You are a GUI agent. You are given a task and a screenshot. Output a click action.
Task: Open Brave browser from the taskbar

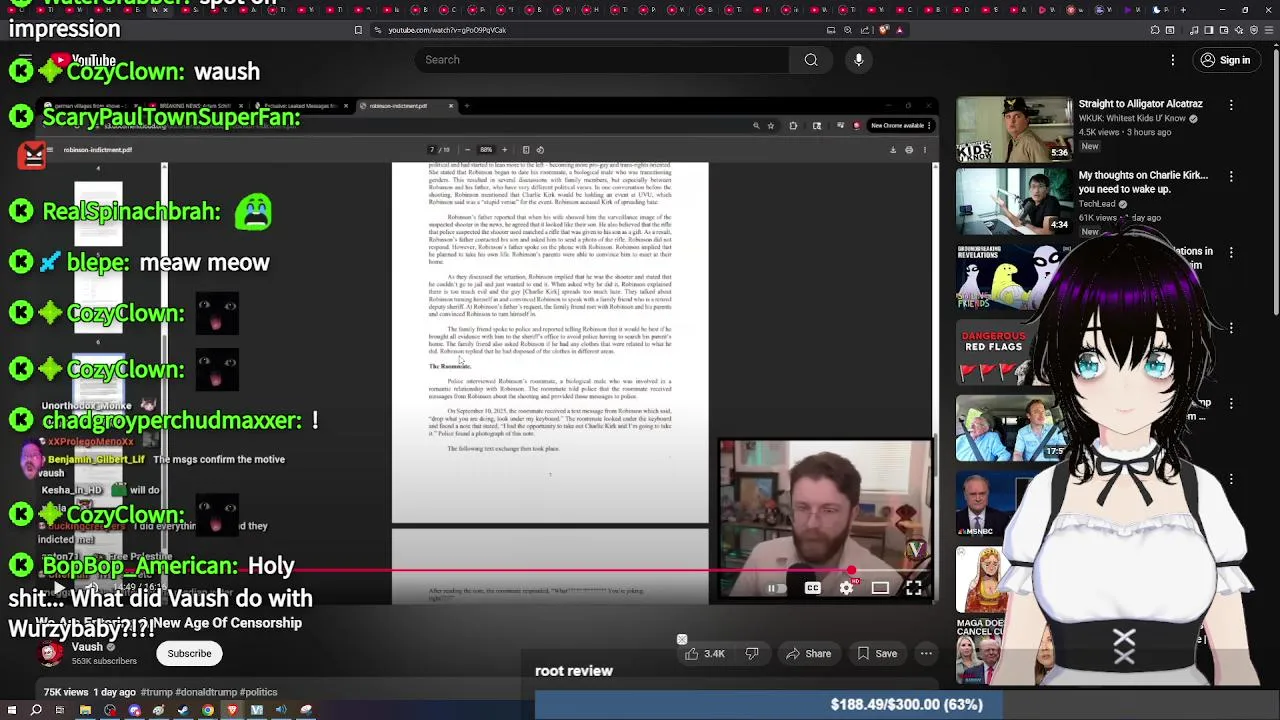tap(232, 710)
